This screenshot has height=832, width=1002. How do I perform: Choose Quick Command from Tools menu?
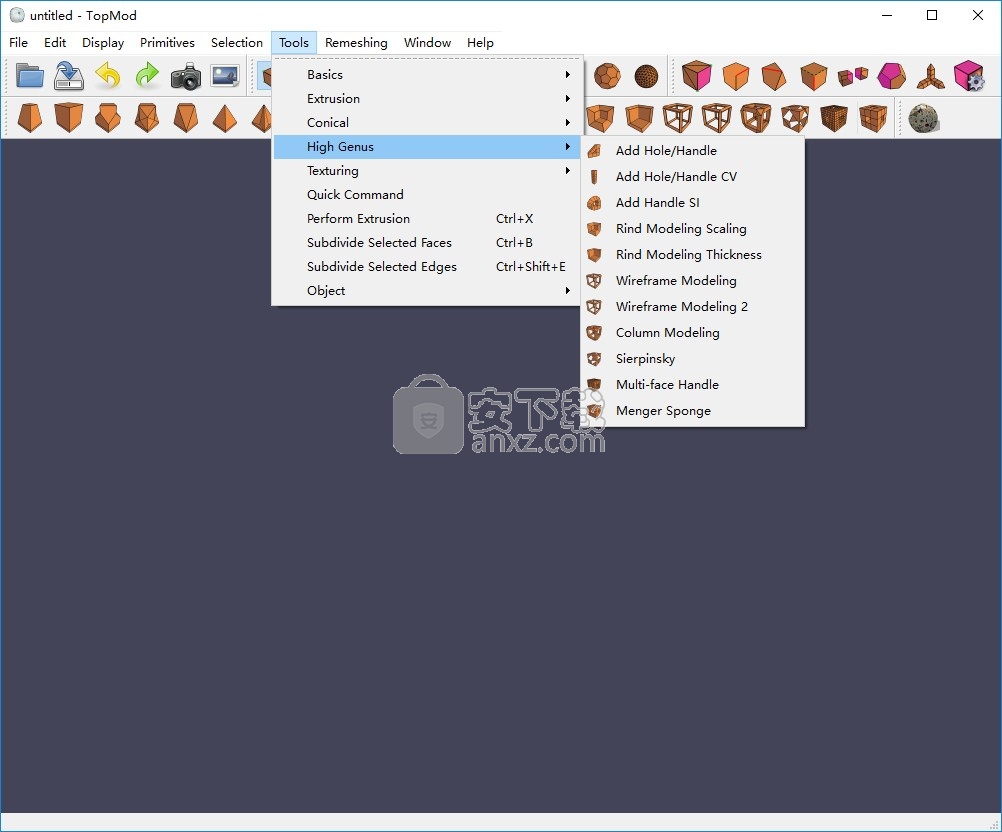coord(428,195)
